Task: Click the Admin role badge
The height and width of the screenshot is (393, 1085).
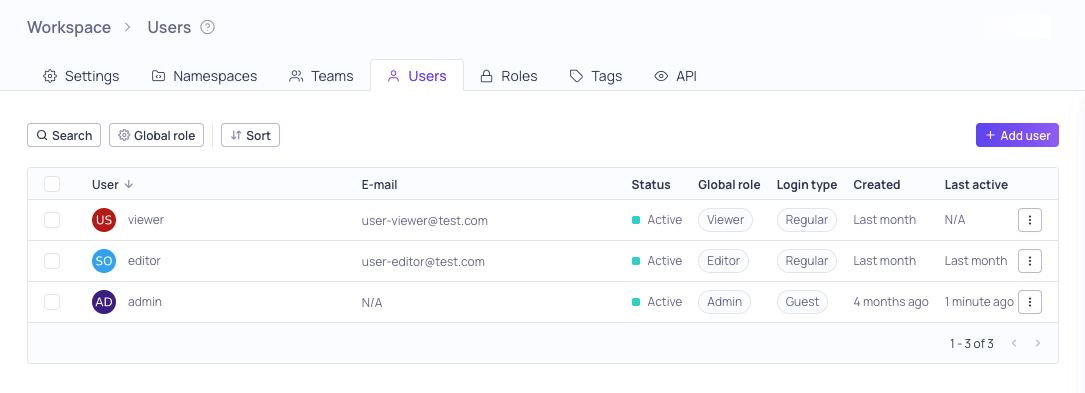Action: 724,302
